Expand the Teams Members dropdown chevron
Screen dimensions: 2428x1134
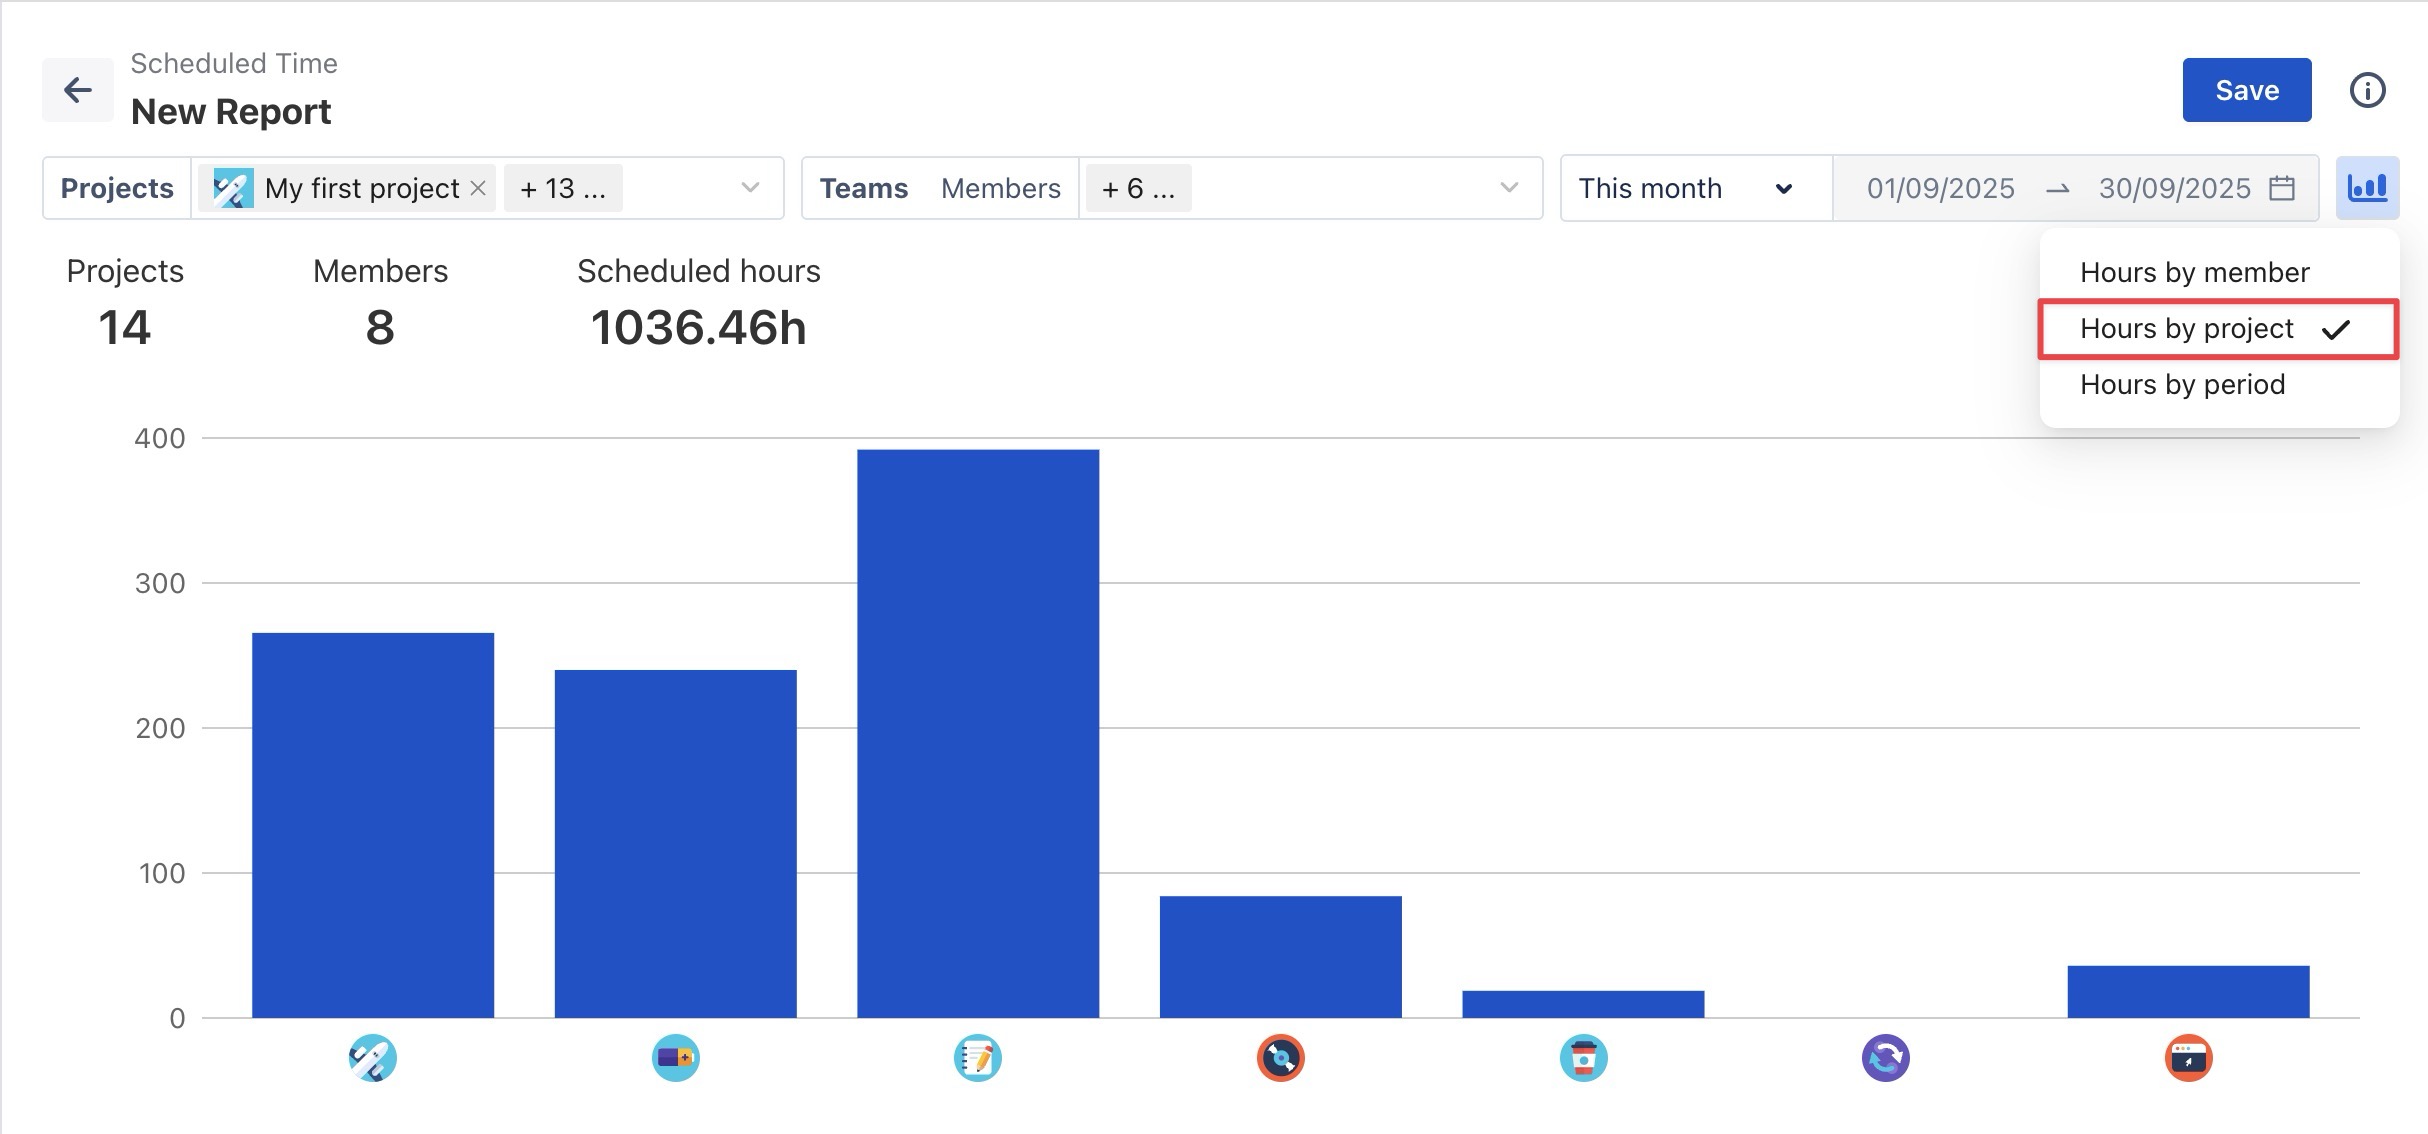click(1509, 188)
